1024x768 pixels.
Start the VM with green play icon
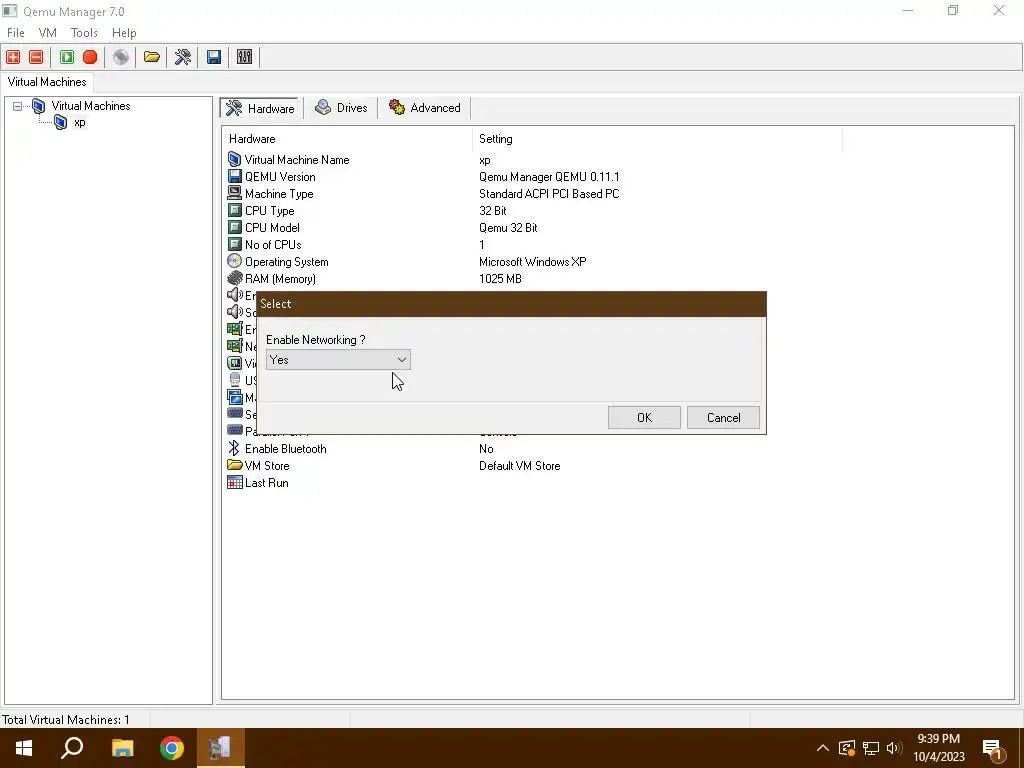[x=67, y=57]
